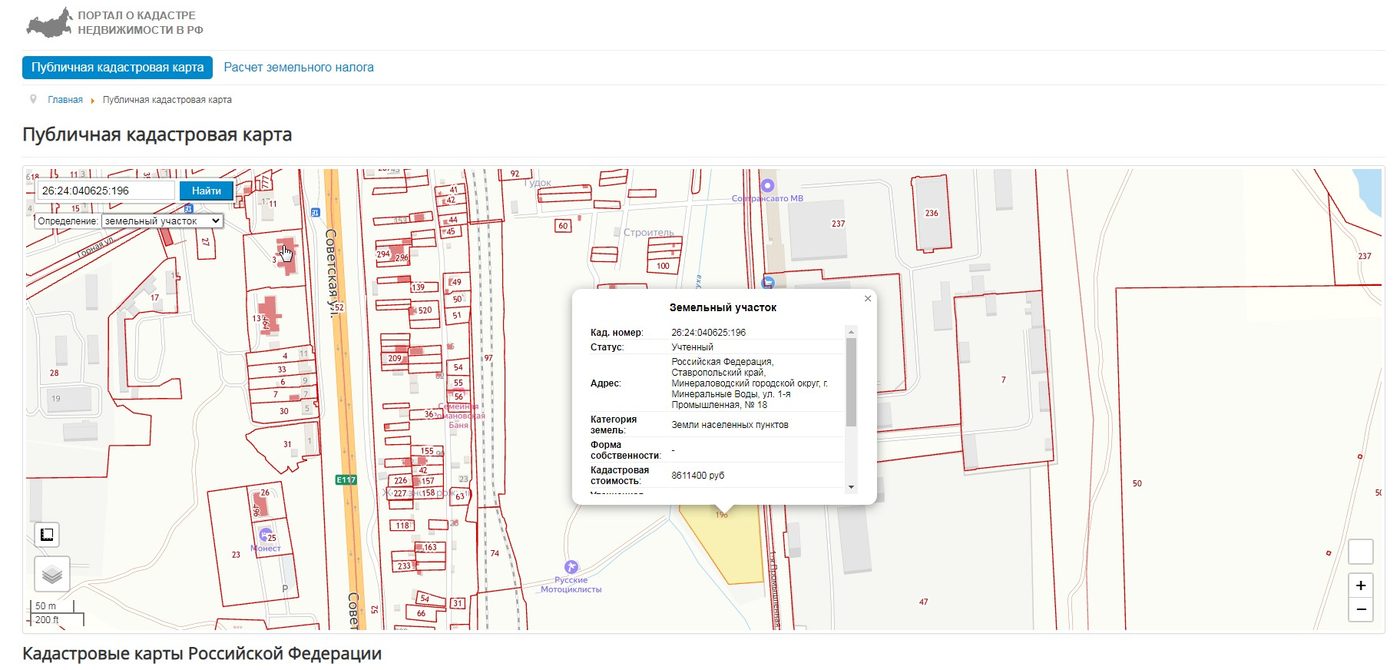Close the Земельный участок popup
The image size is (1400, 670).
click(867, 298)
